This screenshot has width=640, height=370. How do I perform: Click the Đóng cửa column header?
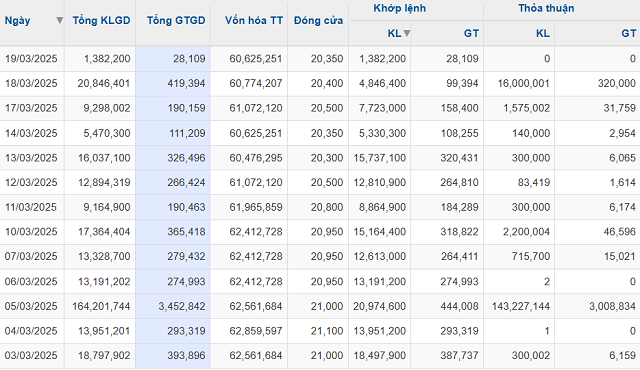coord(318,20)
